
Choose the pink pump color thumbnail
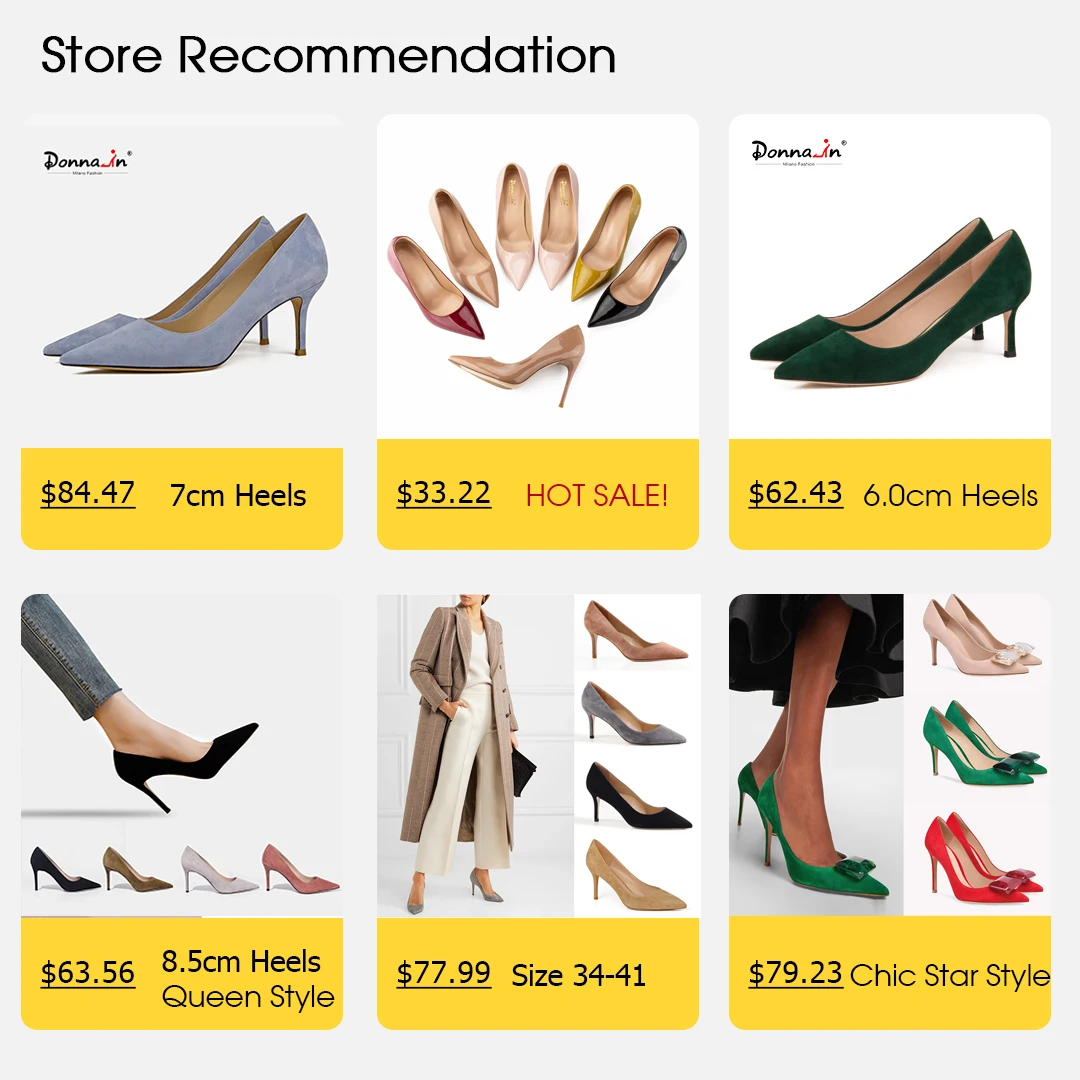tap(300, 867)
